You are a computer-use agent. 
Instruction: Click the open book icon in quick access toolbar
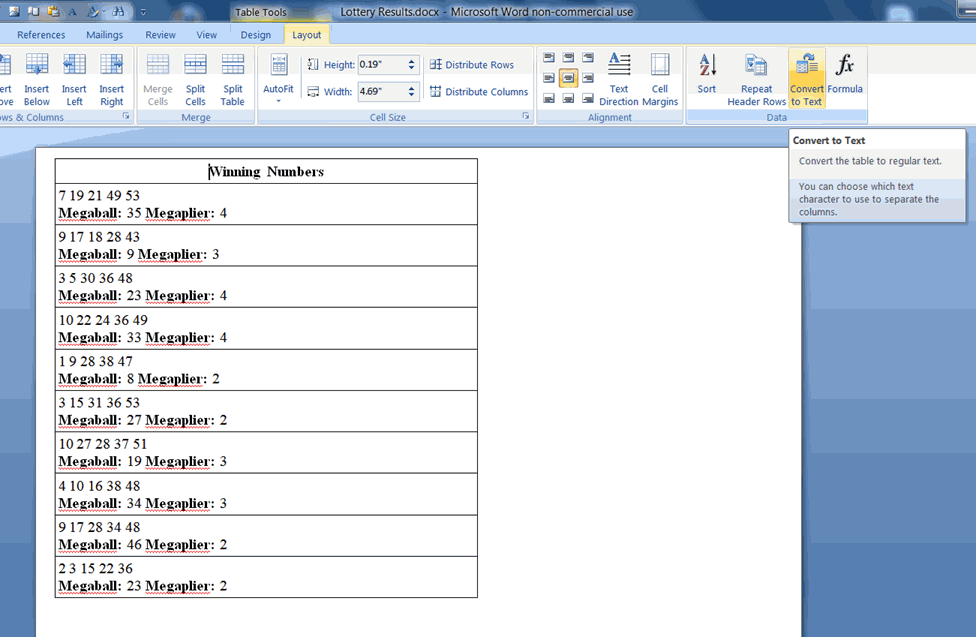click(x=33, y=11)
